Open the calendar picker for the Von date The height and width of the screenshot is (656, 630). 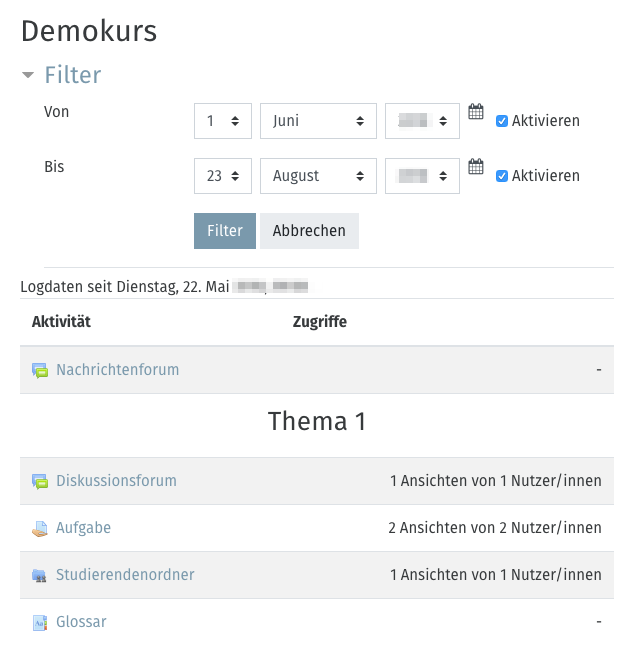476,112
